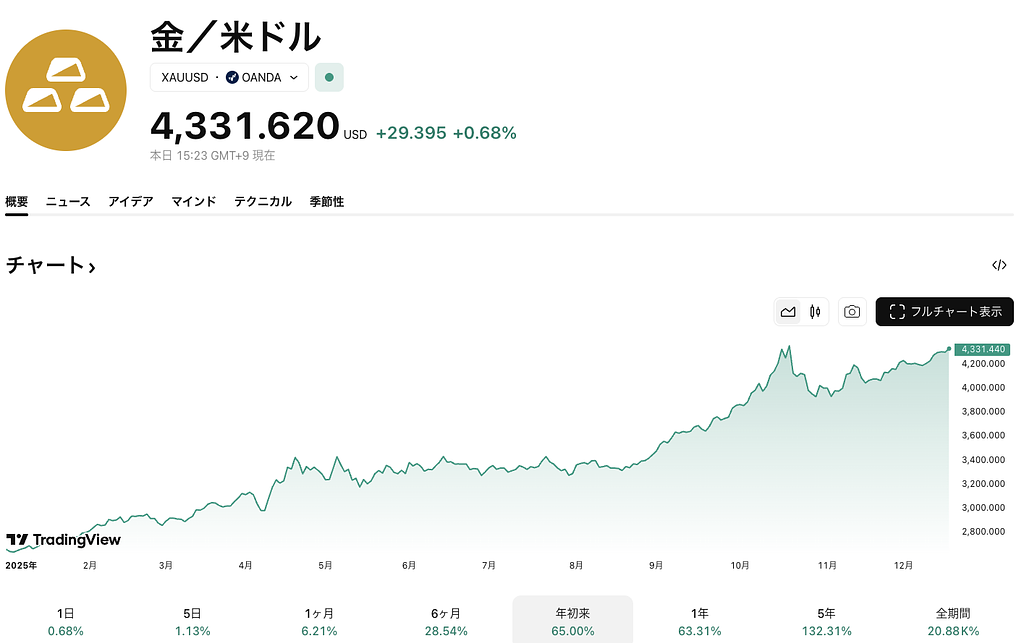The height and width of the screenshot is (643, 1024).
Task: Expand the チャート section header
Action: [x=51, y=266]
